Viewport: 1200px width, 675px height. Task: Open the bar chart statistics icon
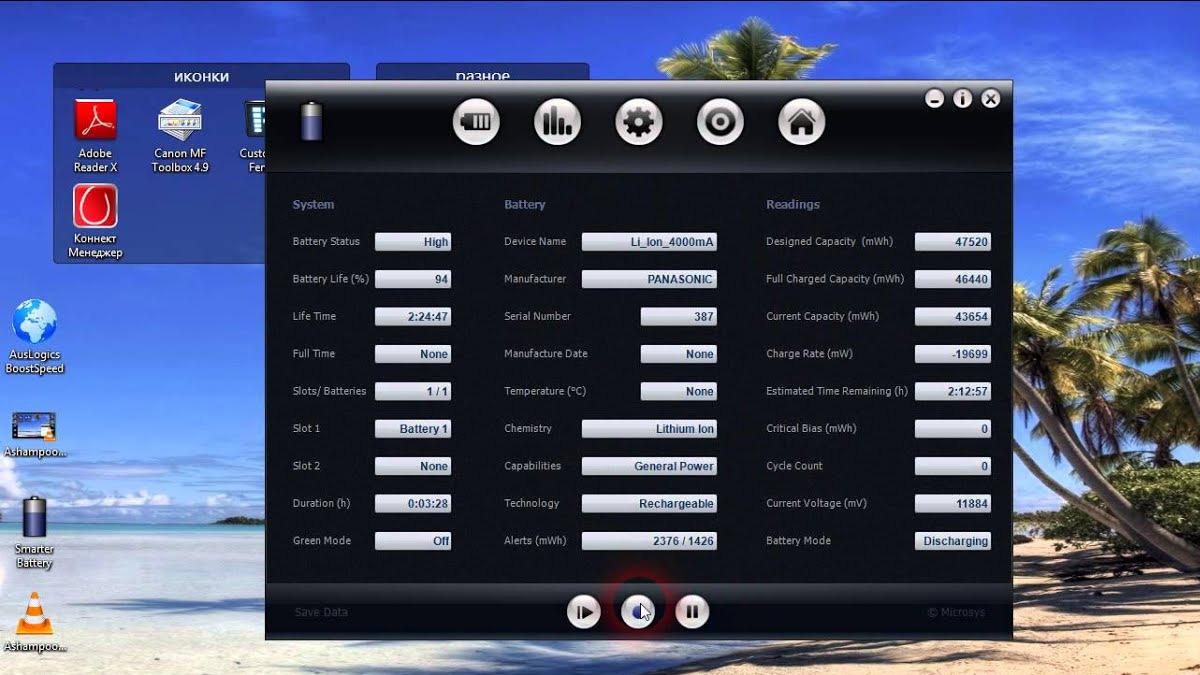point(557,122)
